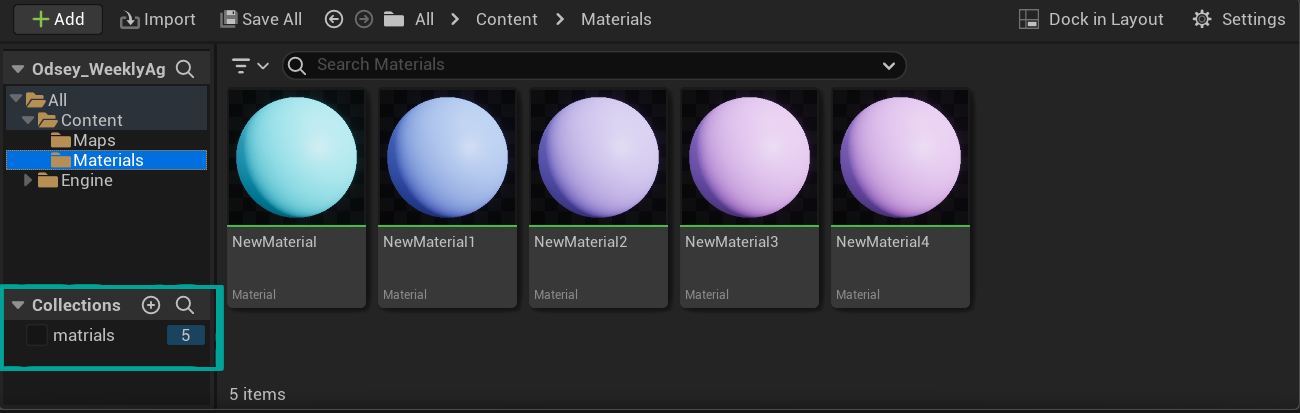Image resolution: width=1300 pixels, height=413 pixels.
Task: Expand the Engine folder tree node
Action: 28,181
